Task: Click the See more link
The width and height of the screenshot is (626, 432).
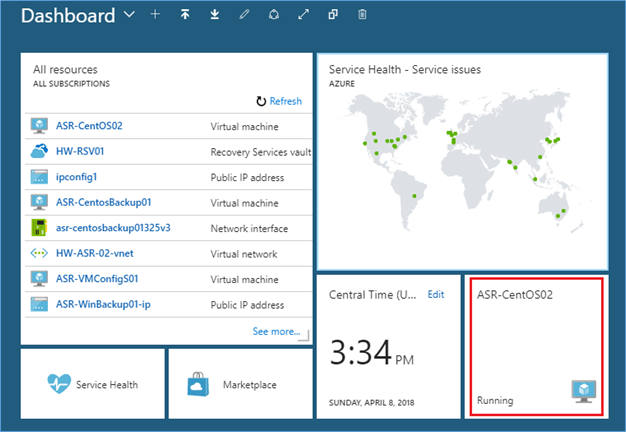Action: coord(276,331)
